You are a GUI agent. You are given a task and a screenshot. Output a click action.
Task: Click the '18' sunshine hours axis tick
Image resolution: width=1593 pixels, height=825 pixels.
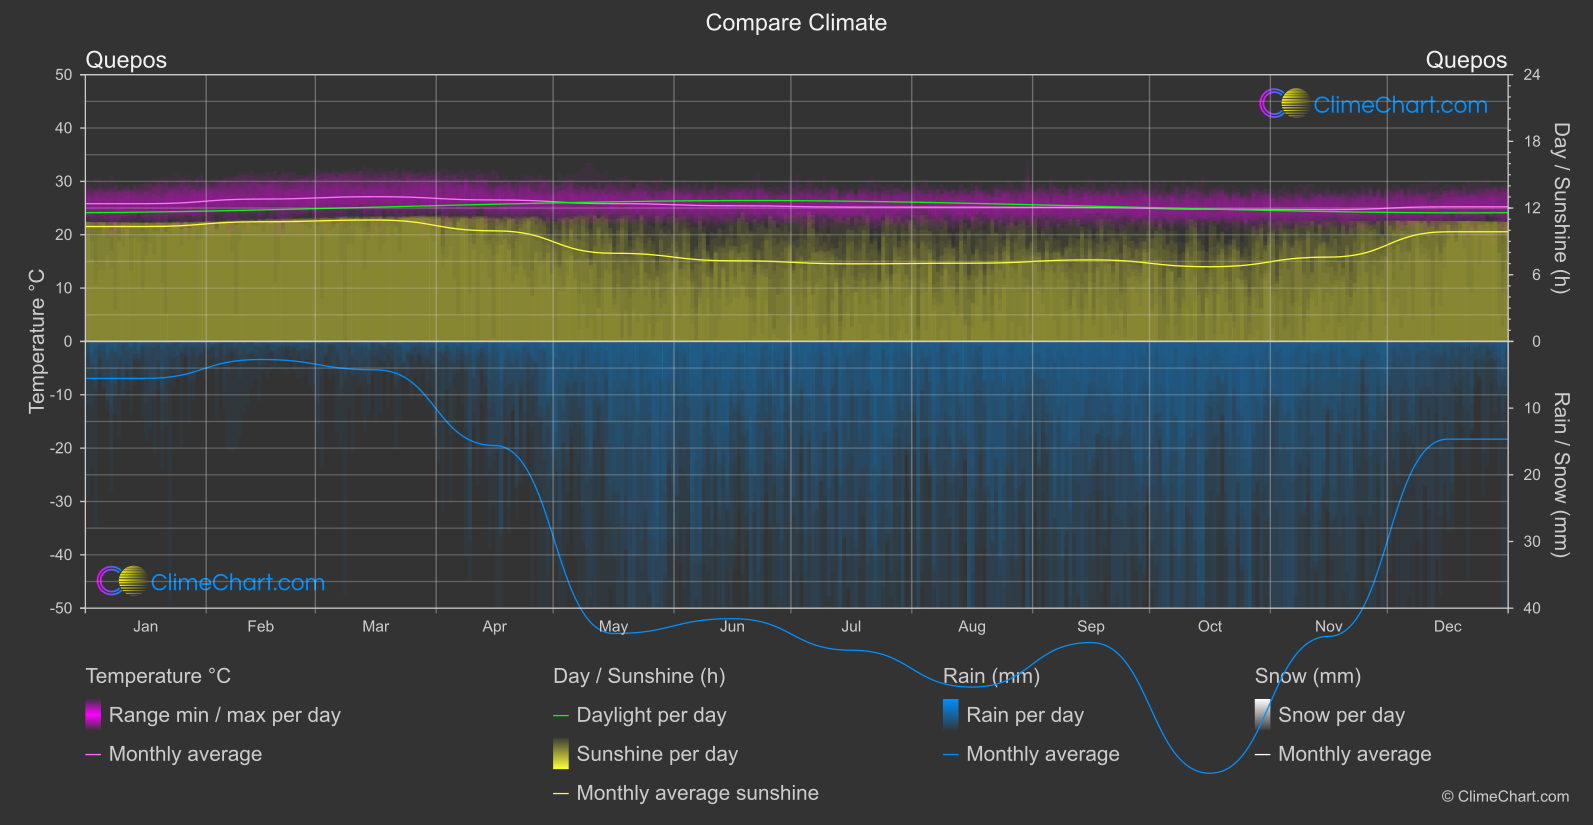tap(1532, 142)
